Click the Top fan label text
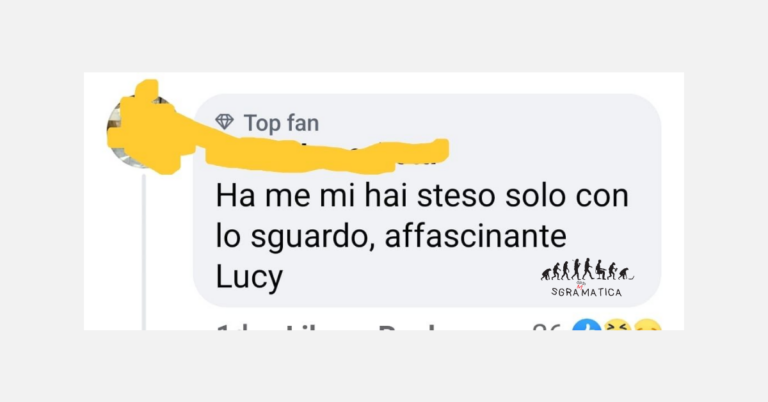 click(281, 122)
